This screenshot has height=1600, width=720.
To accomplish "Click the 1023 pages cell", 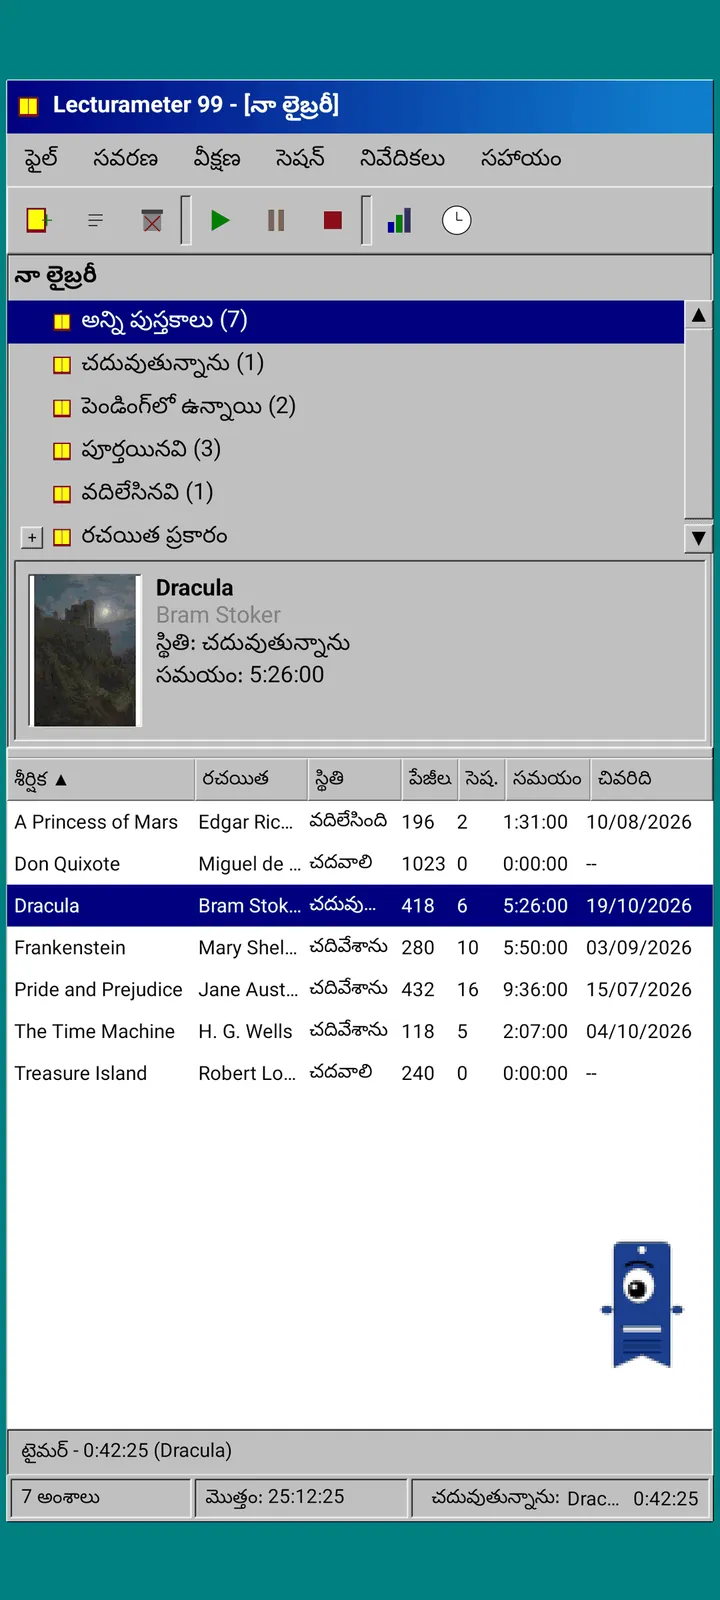I will [423, 864].
